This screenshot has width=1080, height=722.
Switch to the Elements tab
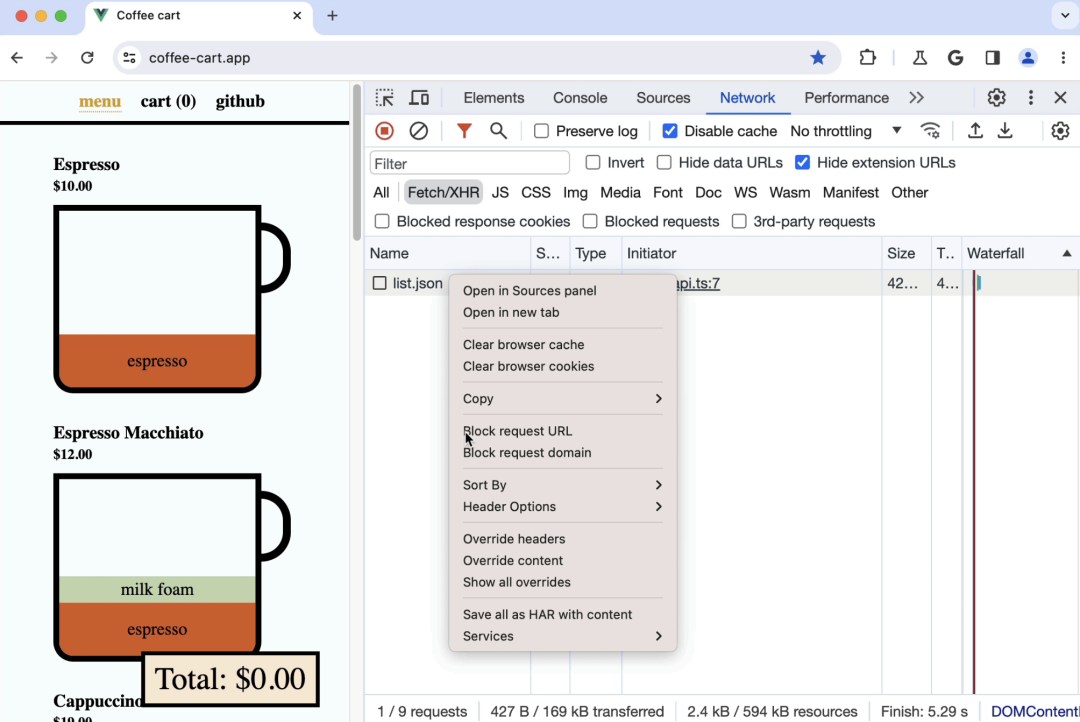494,98
